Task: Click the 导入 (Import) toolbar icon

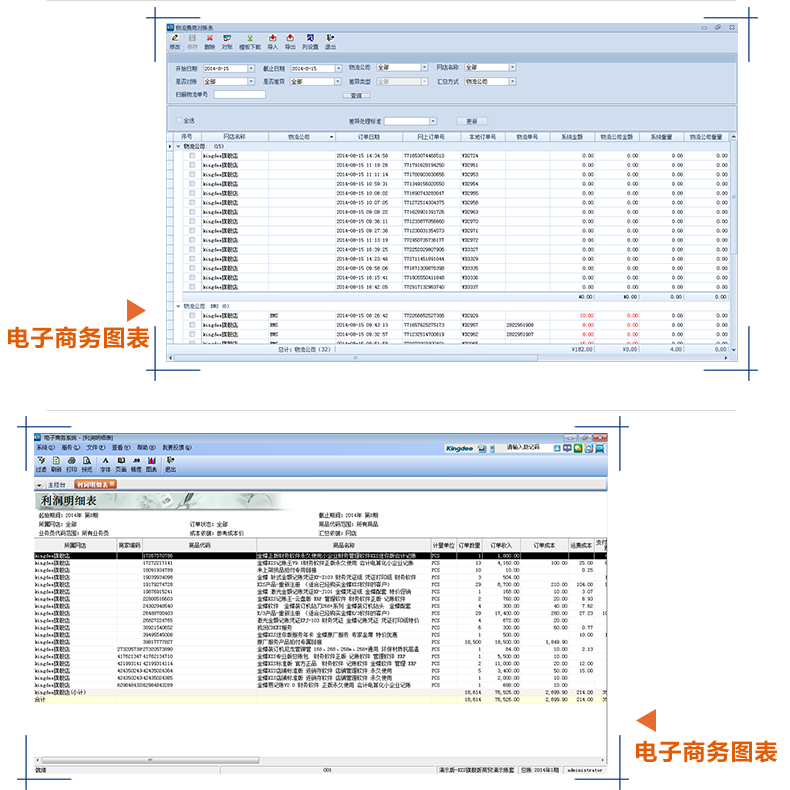Action: [272, 42]
